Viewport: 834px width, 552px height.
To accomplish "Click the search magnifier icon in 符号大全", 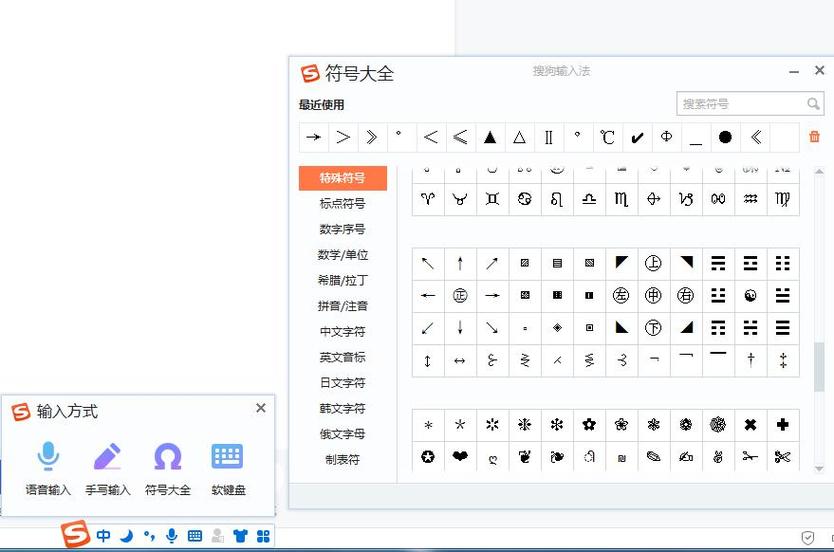I will (x=813, y=104).
